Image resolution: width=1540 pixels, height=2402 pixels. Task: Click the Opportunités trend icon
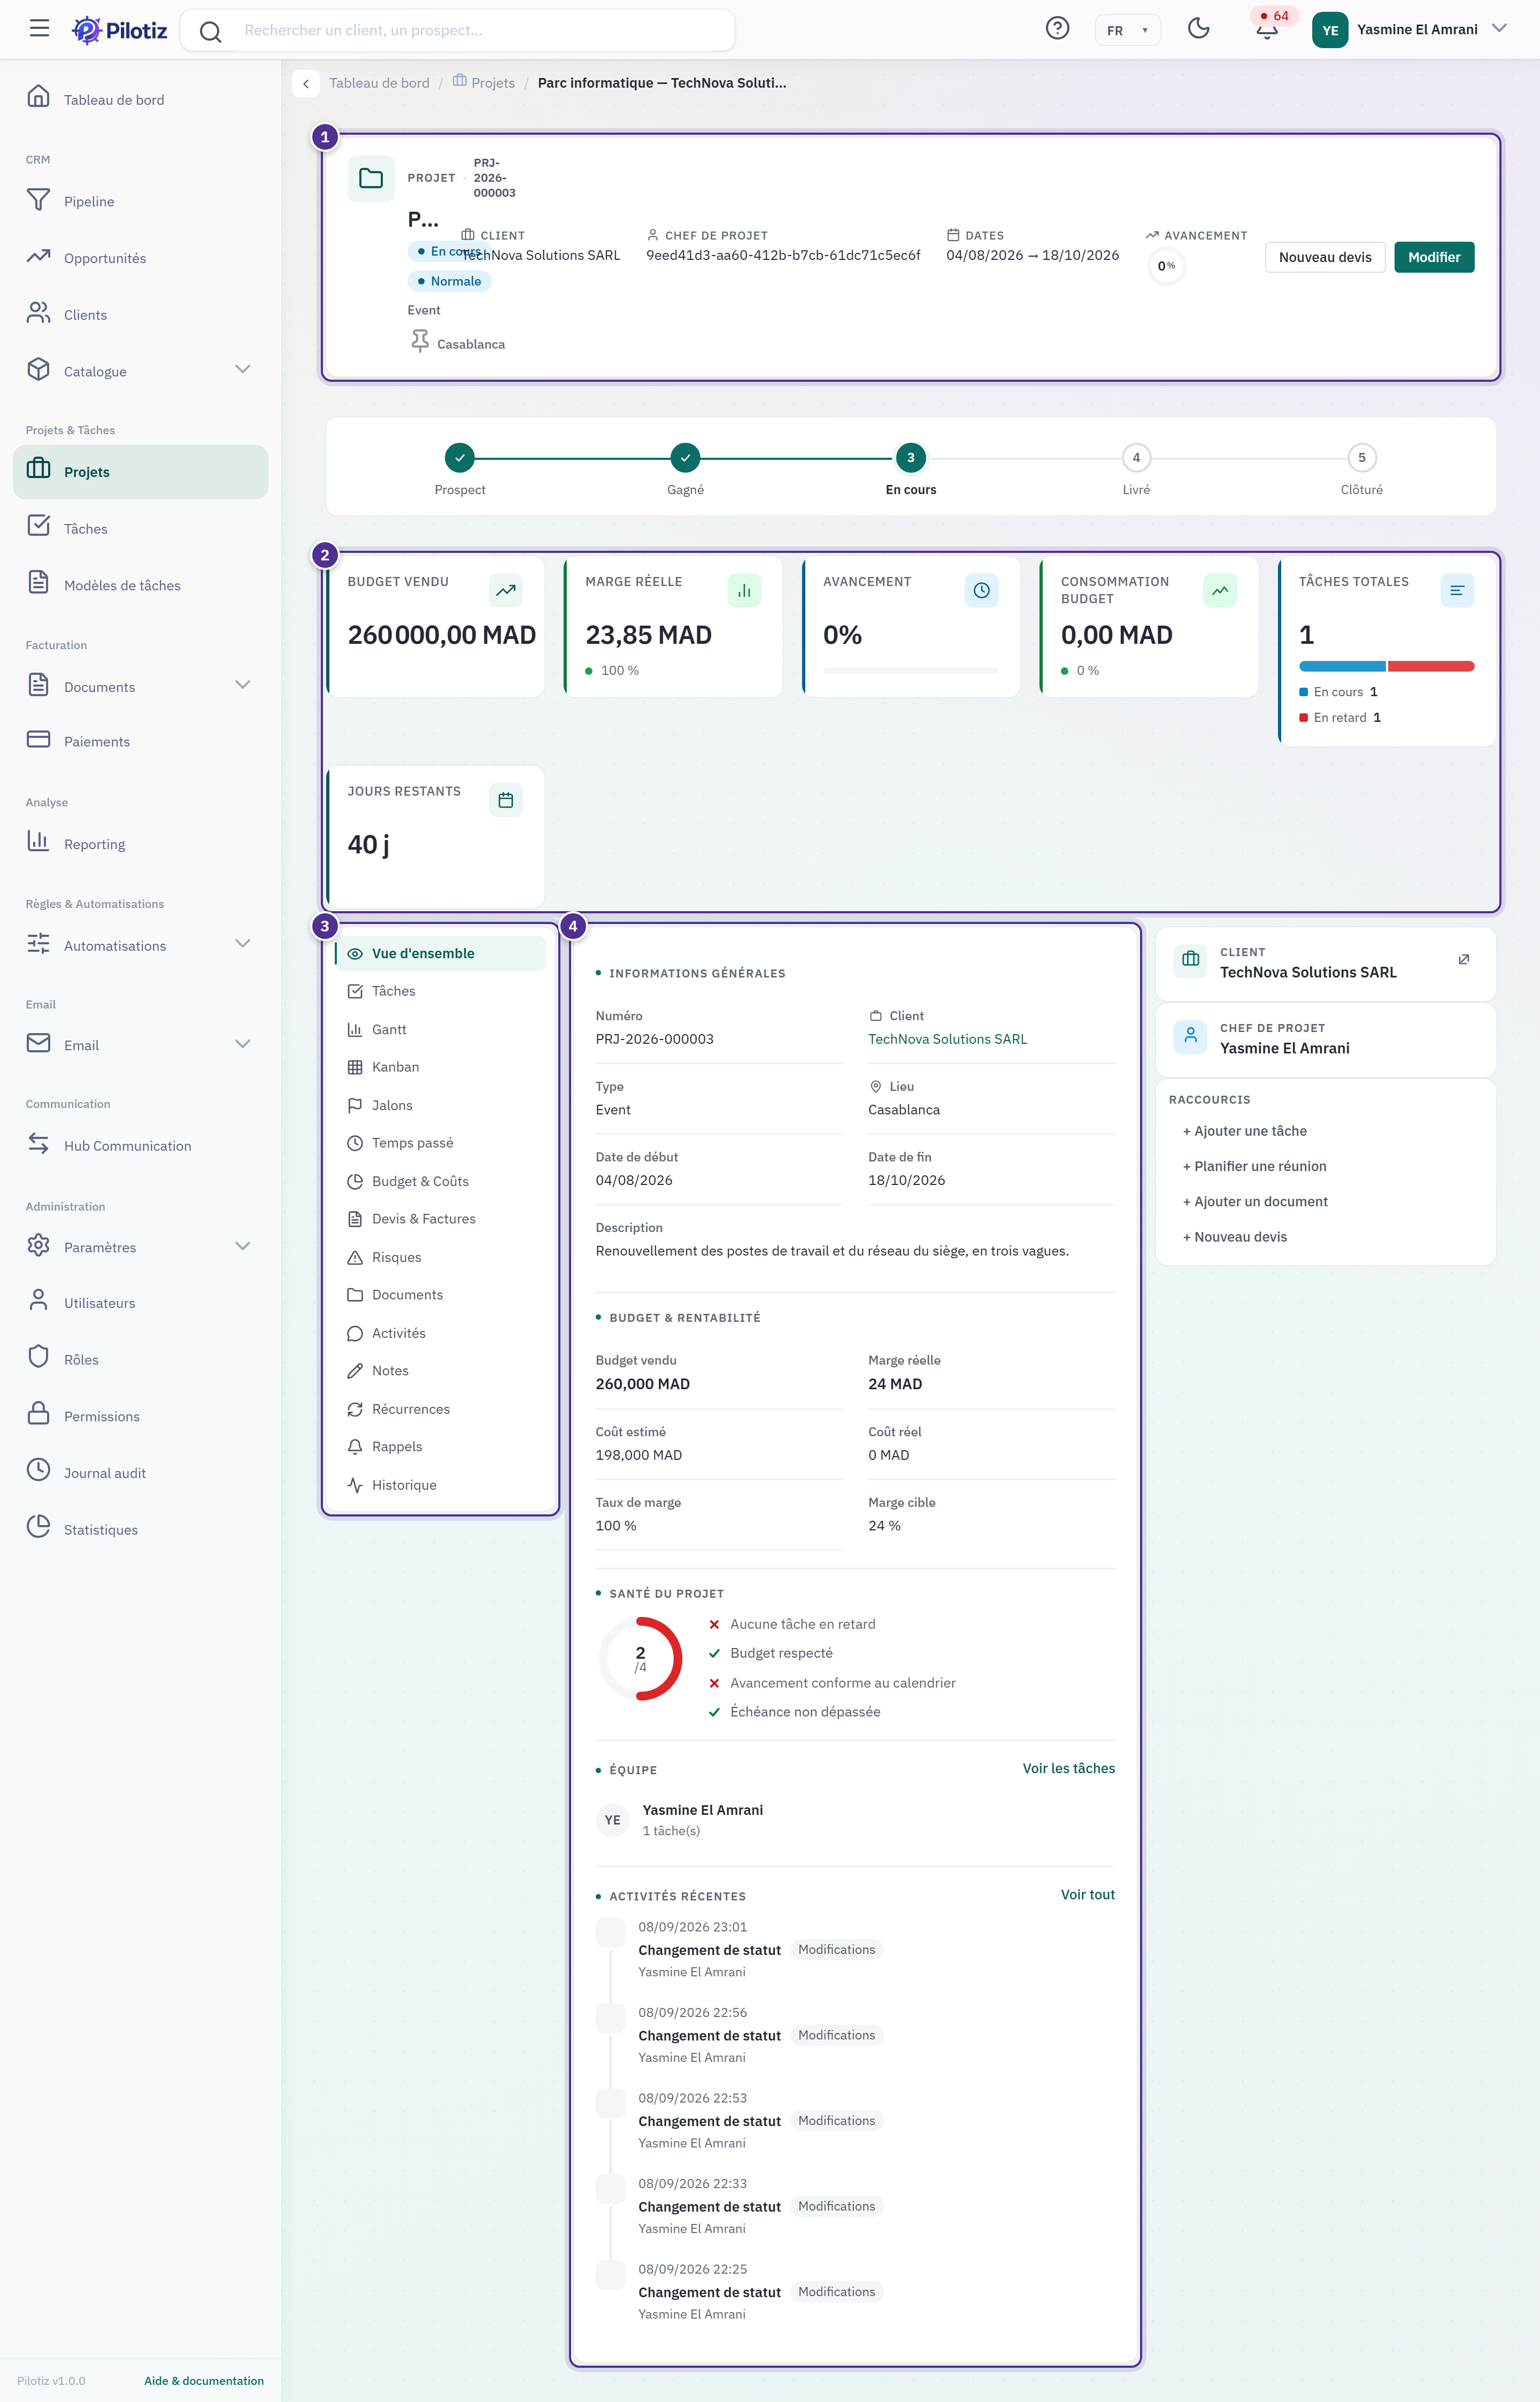[38, 257]
